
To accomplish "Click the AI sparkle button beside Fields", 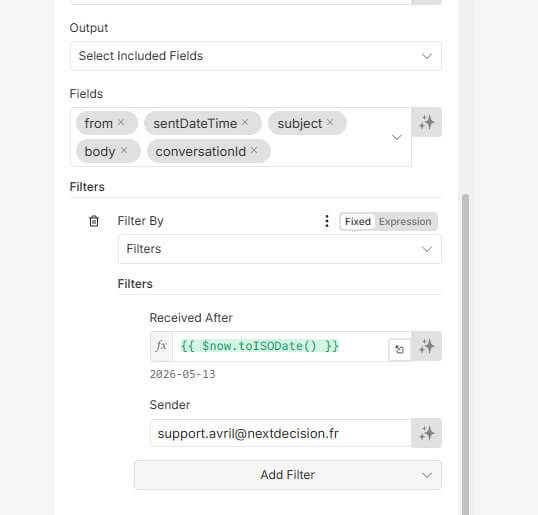I will pyautogui.click(x=426, y=122).
